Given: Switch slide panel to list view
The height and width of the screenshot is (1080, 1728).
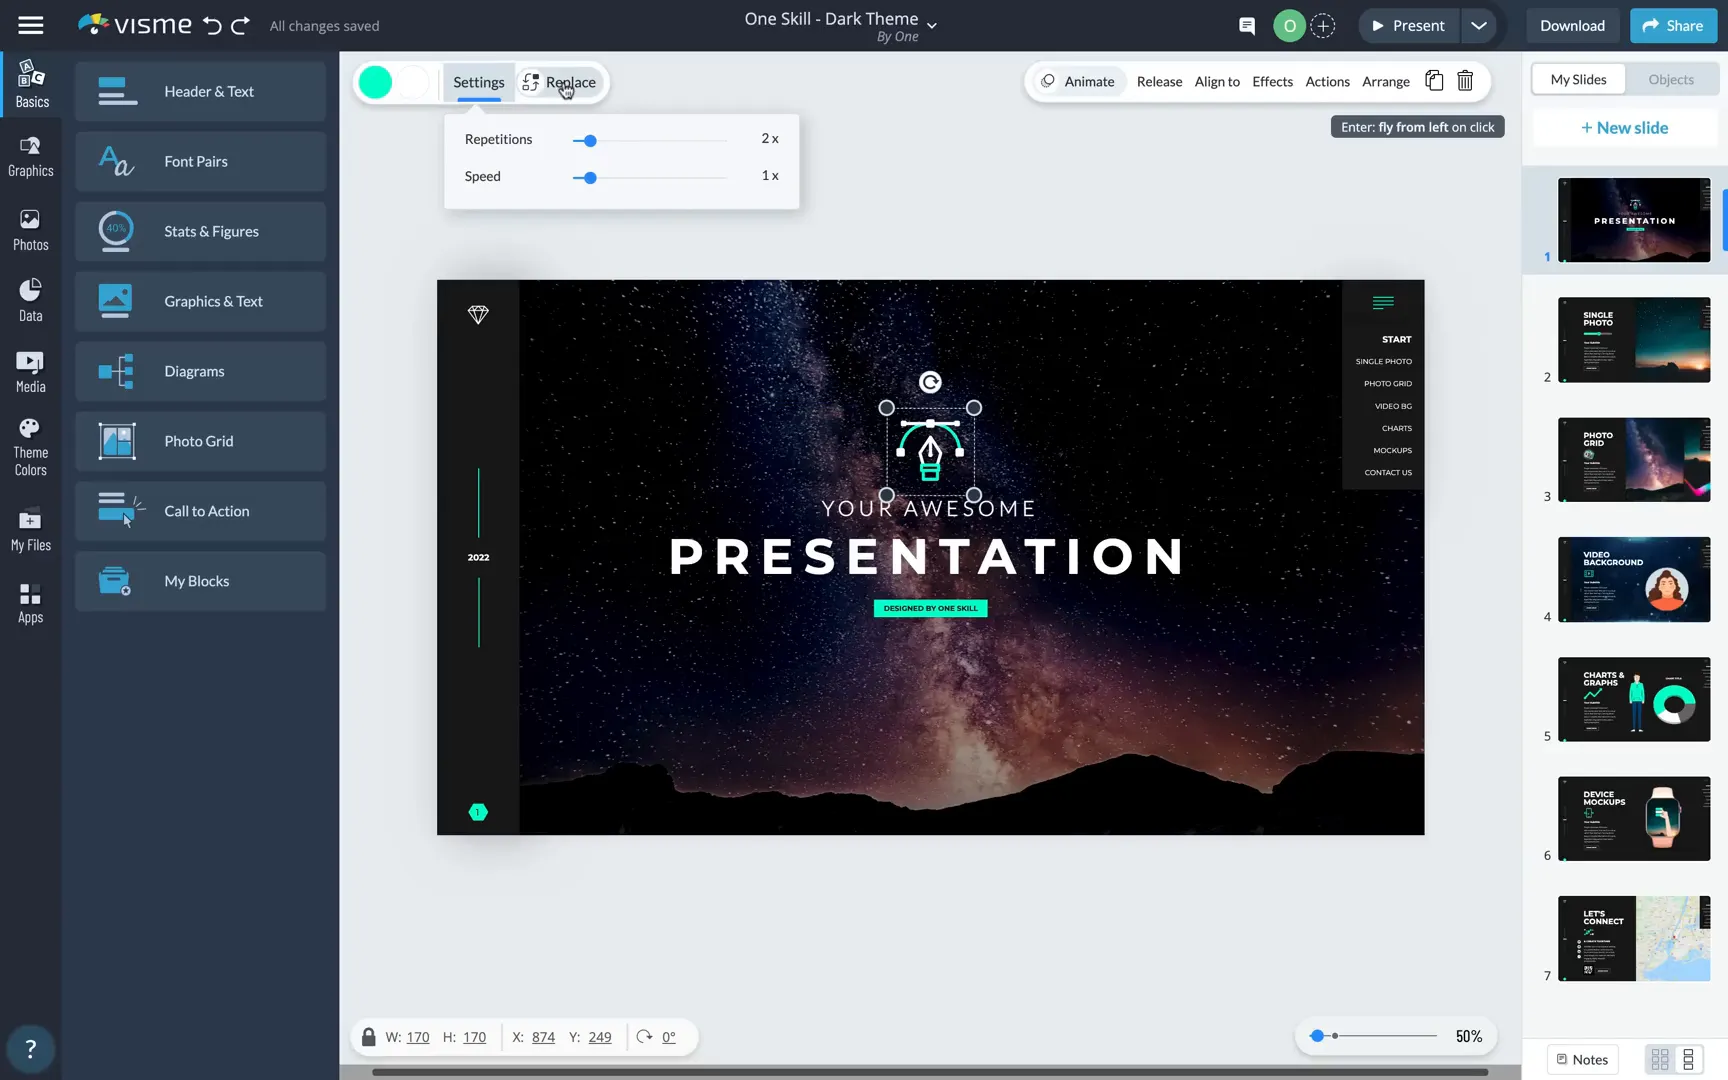Looking at the screenshot, I should (x=1690, y=1059).
